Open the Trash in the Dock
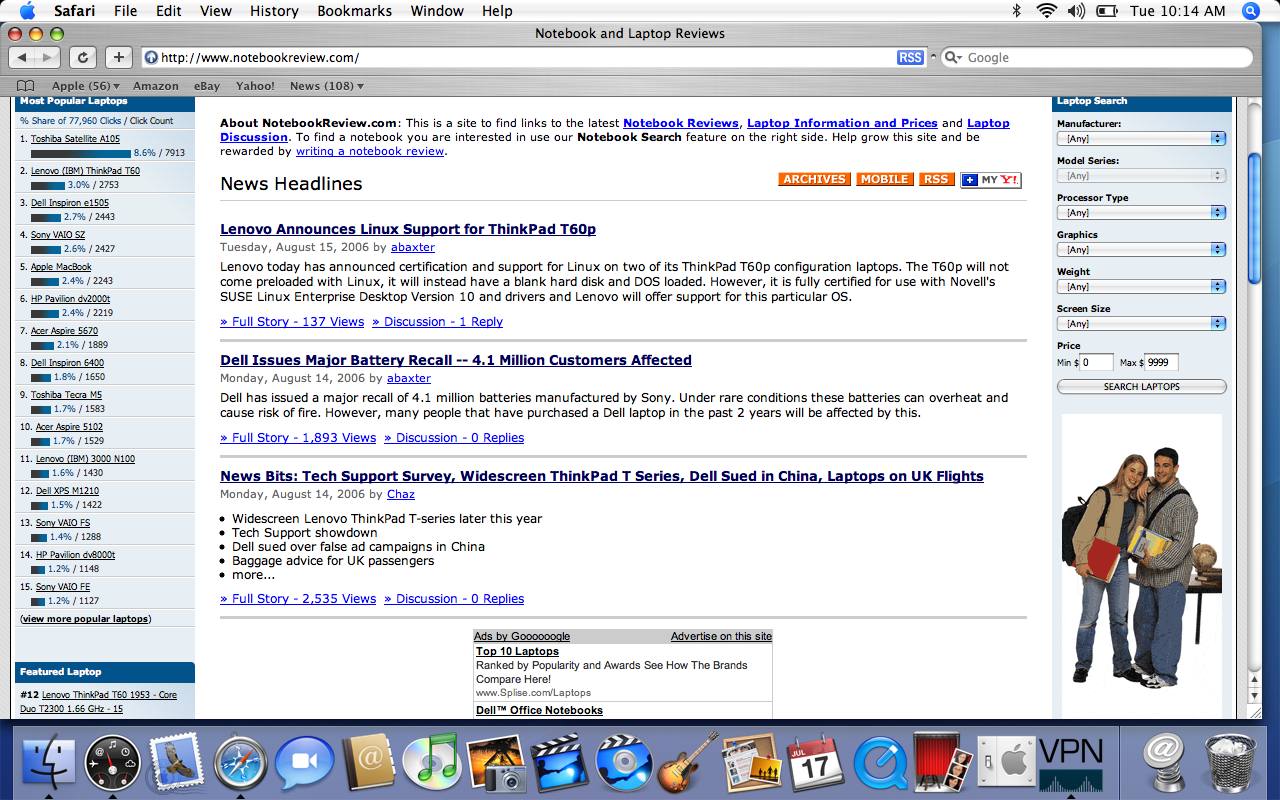 (1232, 764)
